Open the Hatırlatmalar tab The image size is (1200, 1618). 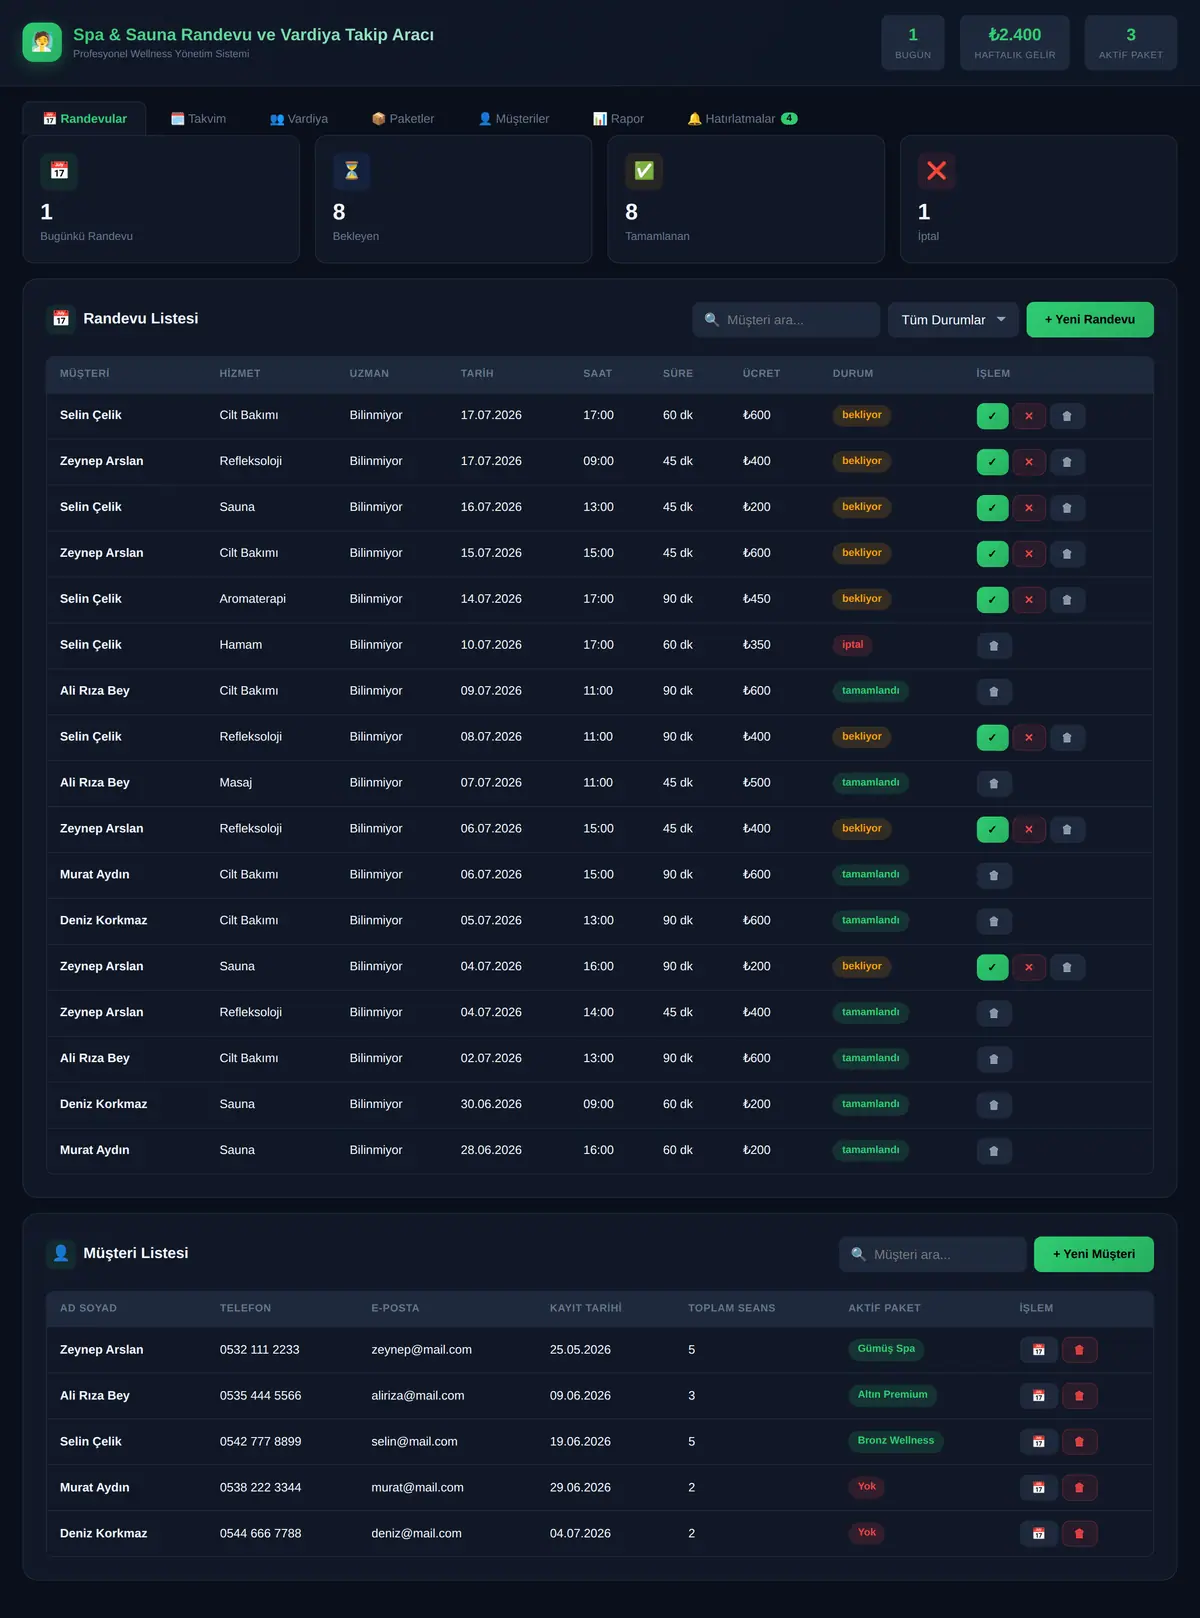[742, 119]
